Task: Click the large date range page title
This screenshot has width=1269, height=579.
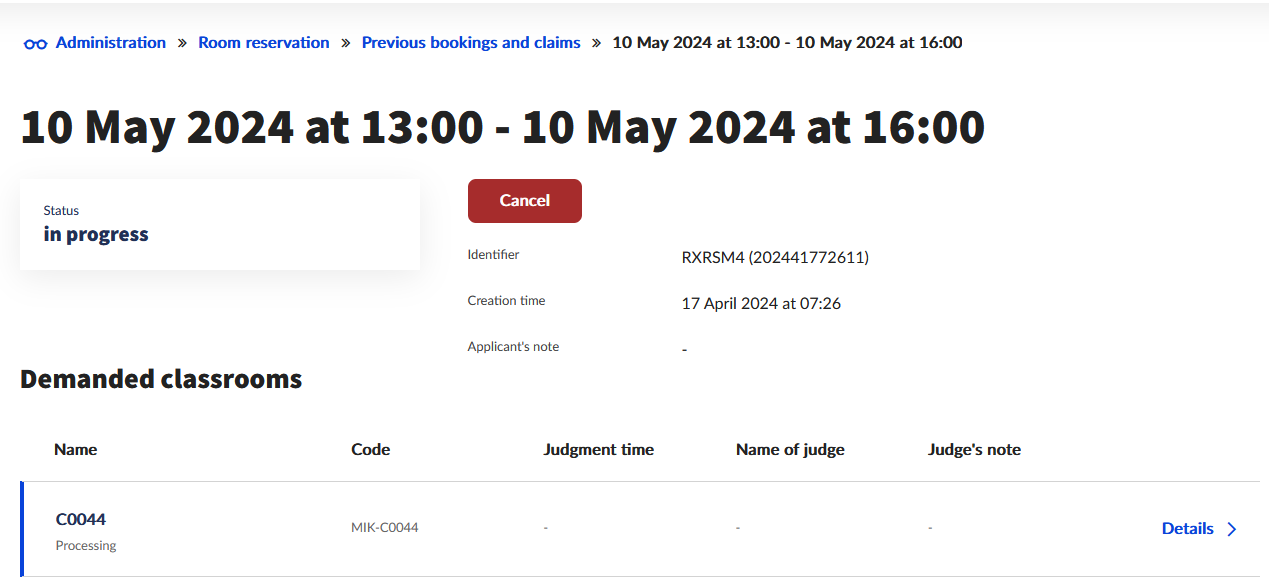Action: tap(502, 128)
